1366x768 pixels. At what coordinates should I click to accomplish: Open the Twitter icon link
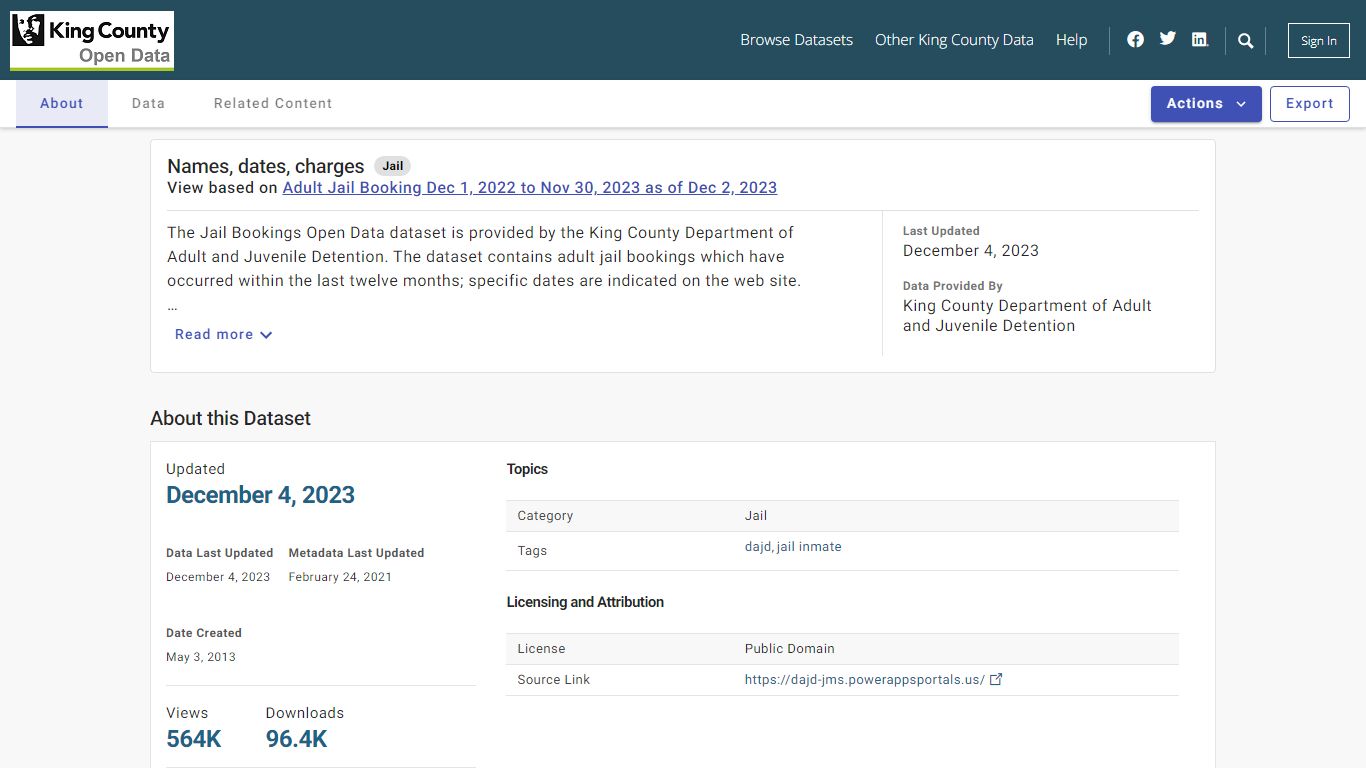1168,39
